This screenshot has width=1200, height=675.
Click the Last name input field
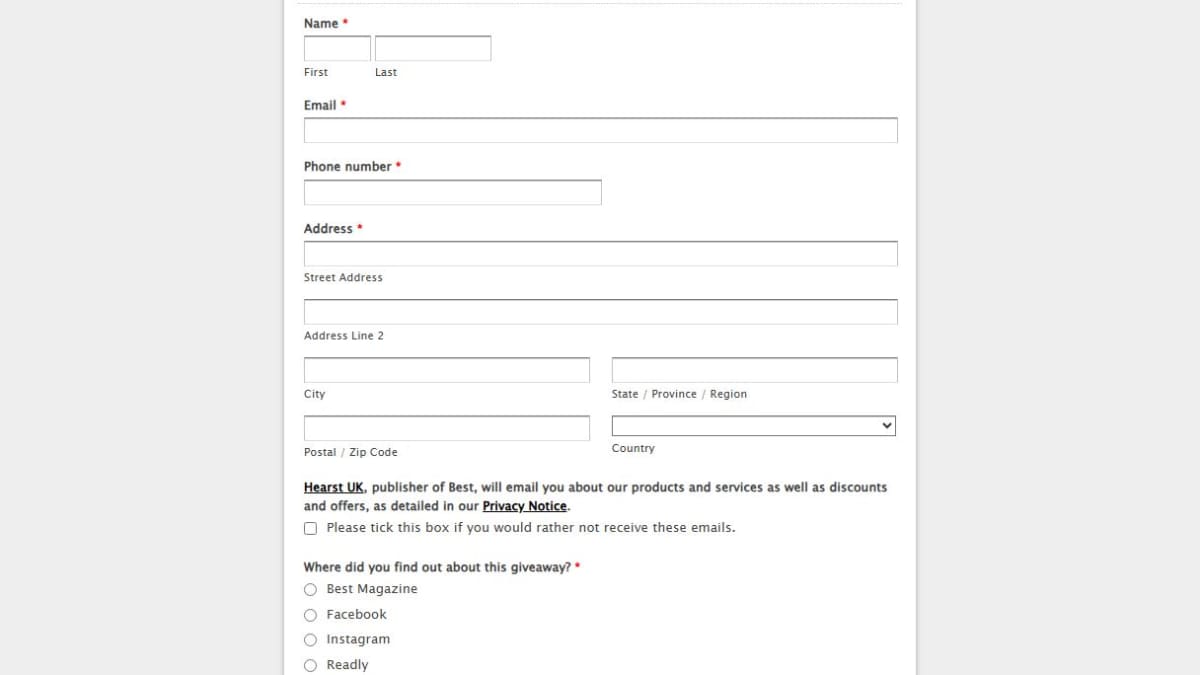(x=433, y=48)
